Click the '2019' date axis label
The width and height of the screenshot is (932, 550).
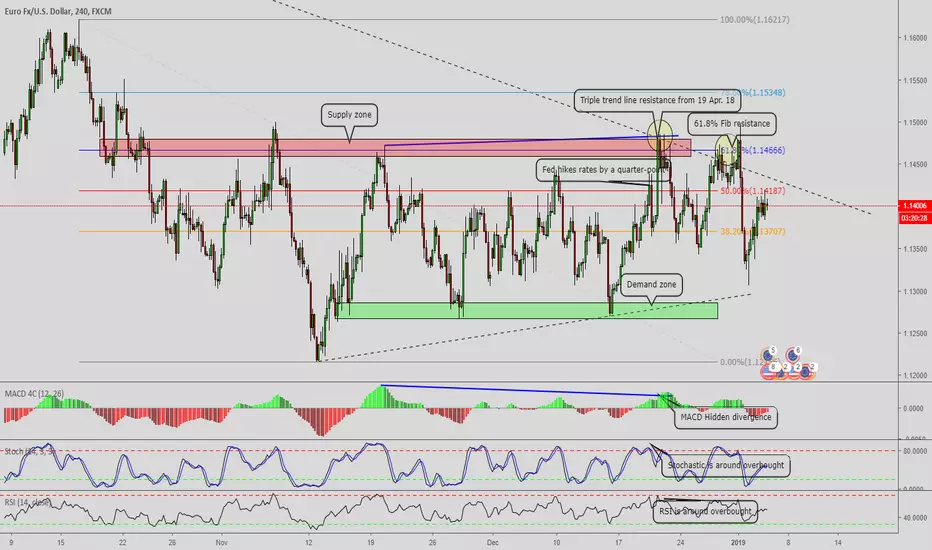738,542
